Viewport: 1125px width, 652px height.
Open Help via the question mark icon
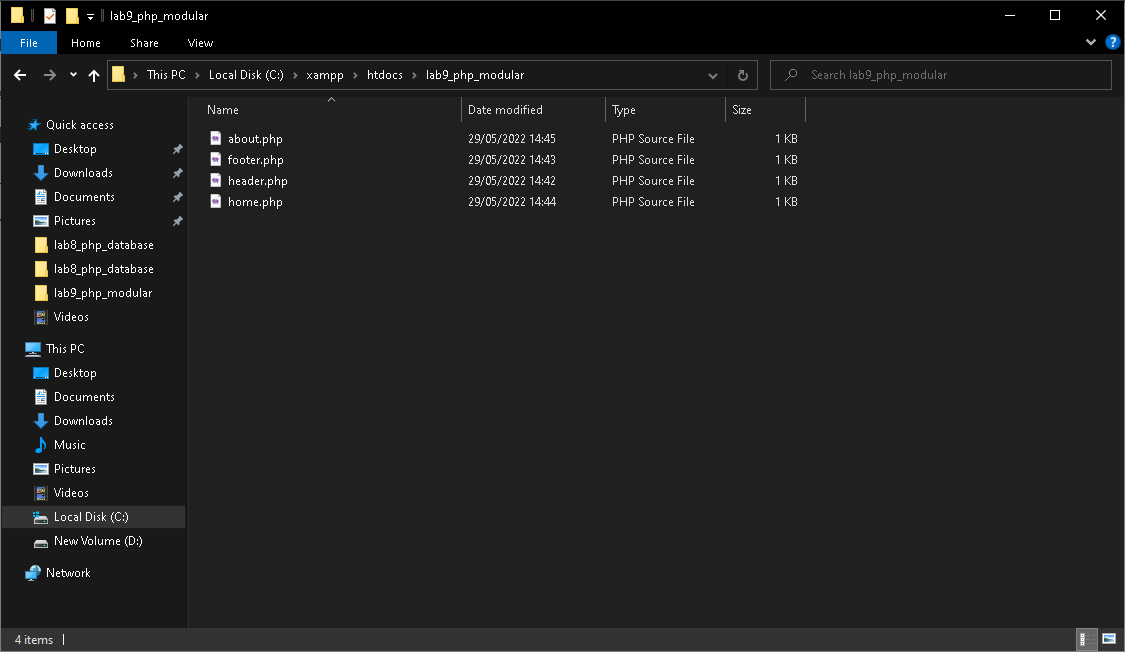click(1112, 42)
